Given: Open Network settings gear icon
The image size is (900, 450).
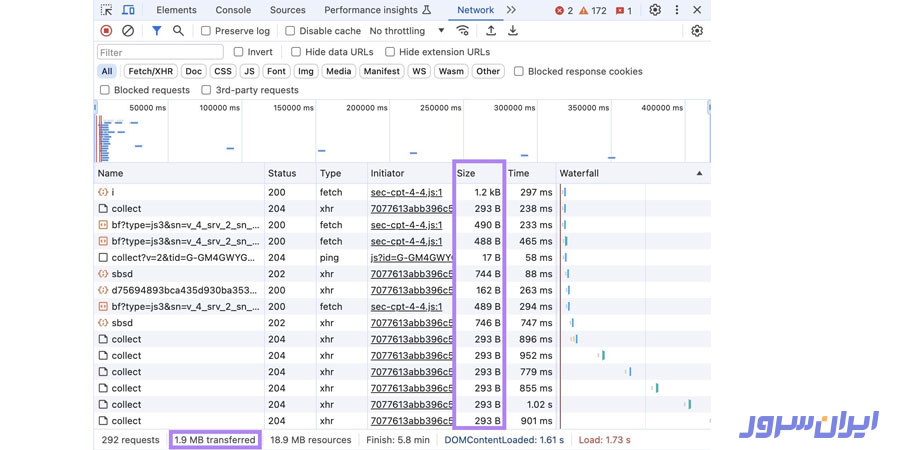Looking at the screenshot, I should (x=697, y=31).
